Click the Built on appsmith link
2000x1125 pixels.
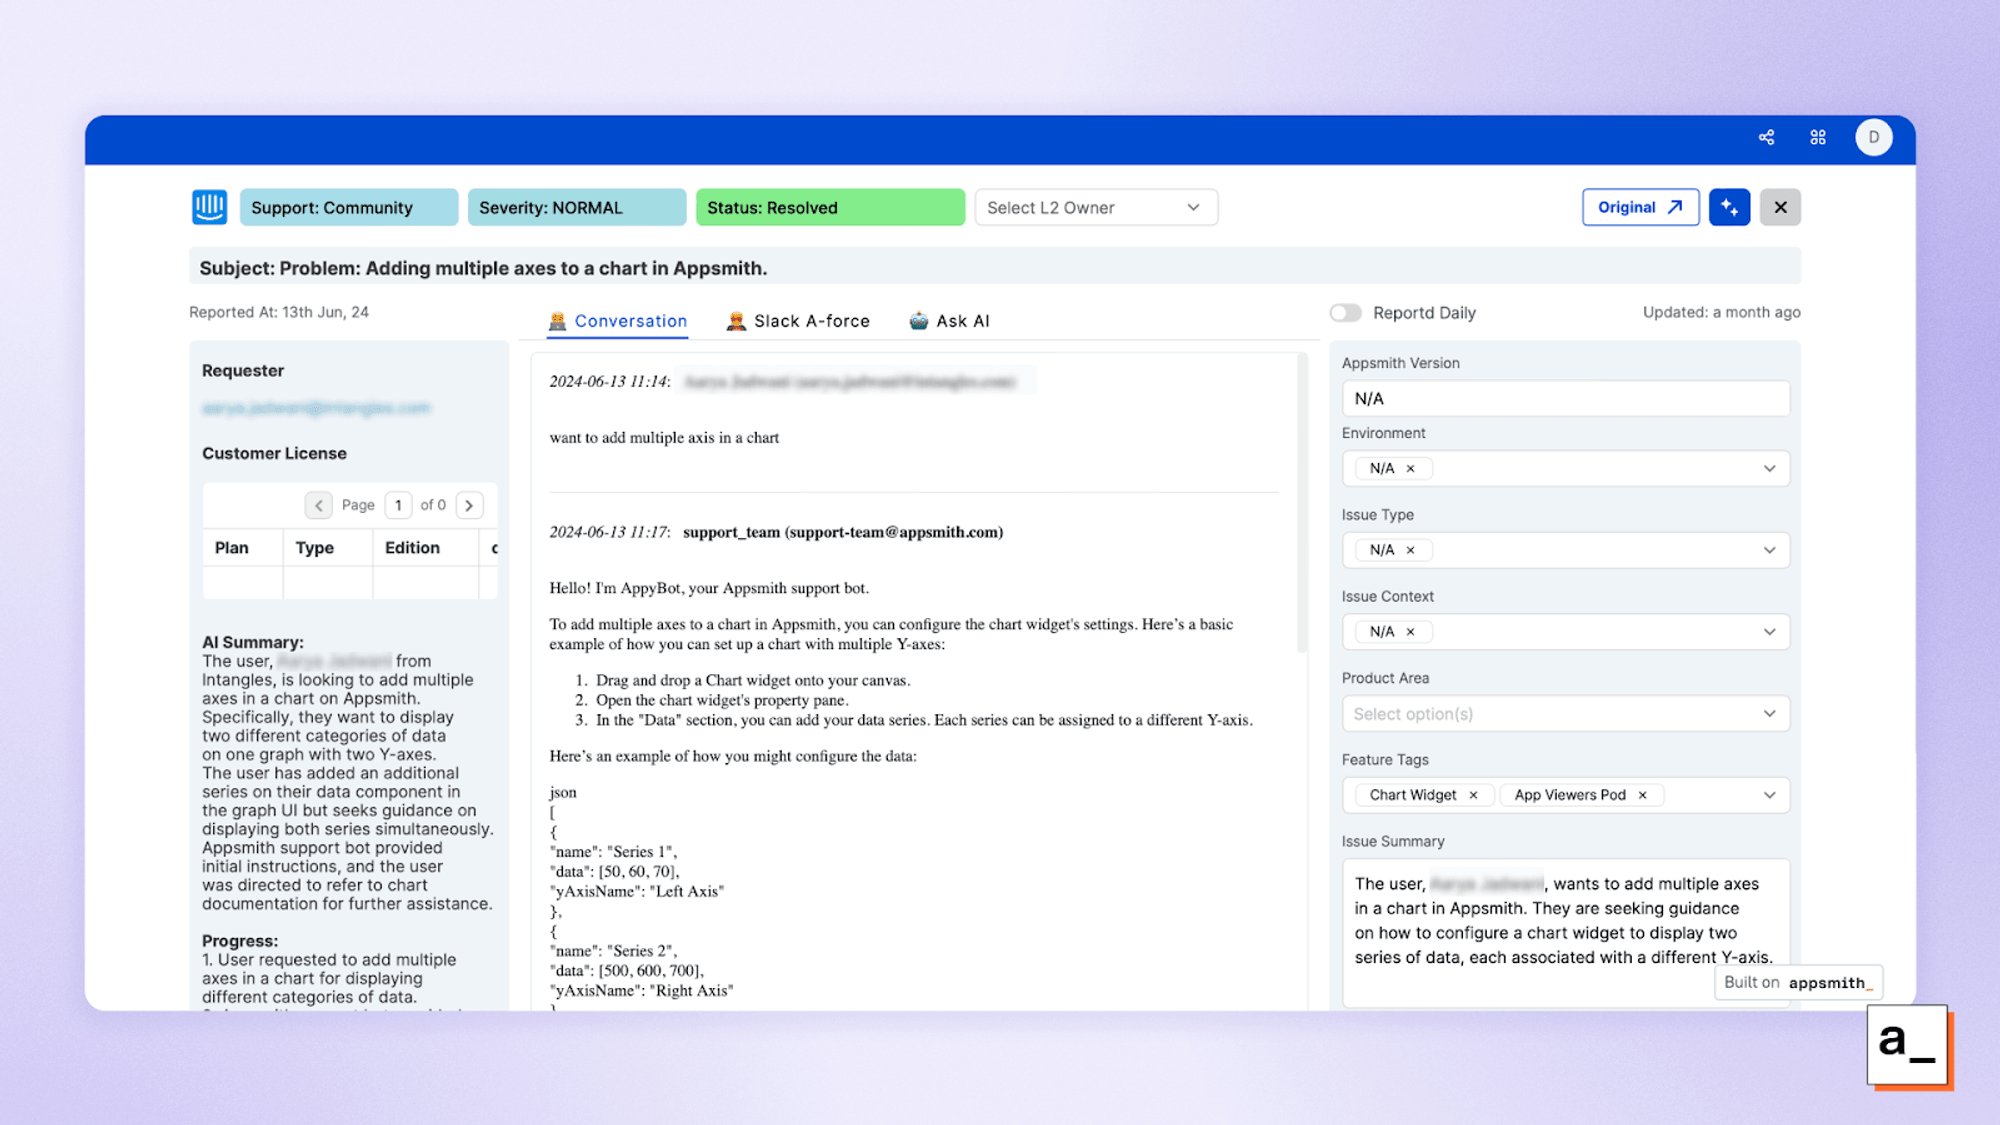coord(1797,982)
